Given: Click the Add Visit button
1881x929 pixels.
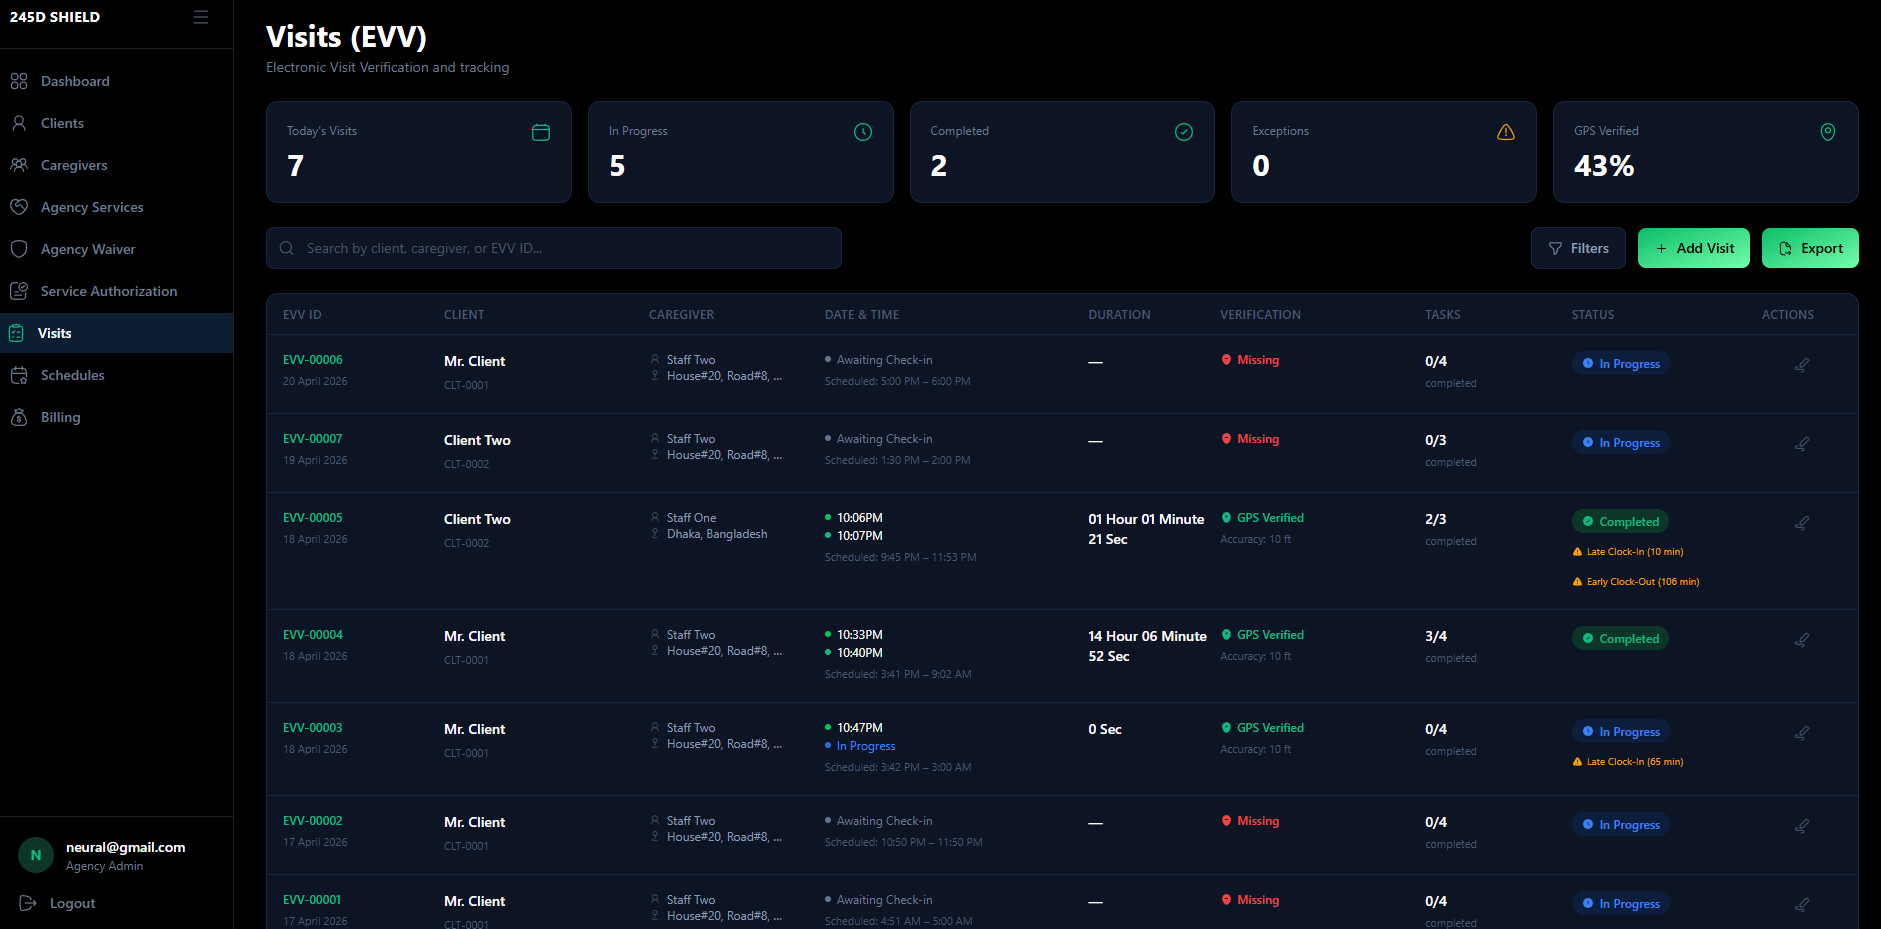Looking at the screenshot, I should tap(1694, 248).
